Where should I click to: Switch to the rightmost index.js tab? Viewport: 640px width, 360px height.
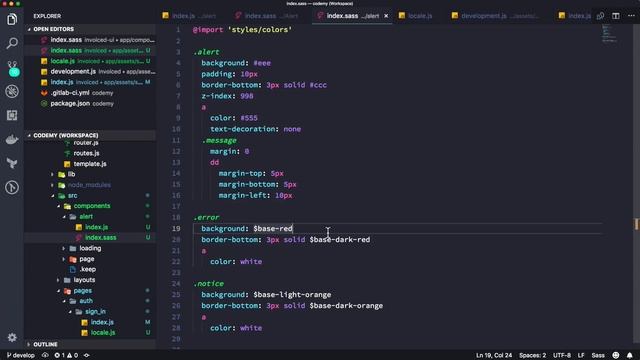coord(574,16)
